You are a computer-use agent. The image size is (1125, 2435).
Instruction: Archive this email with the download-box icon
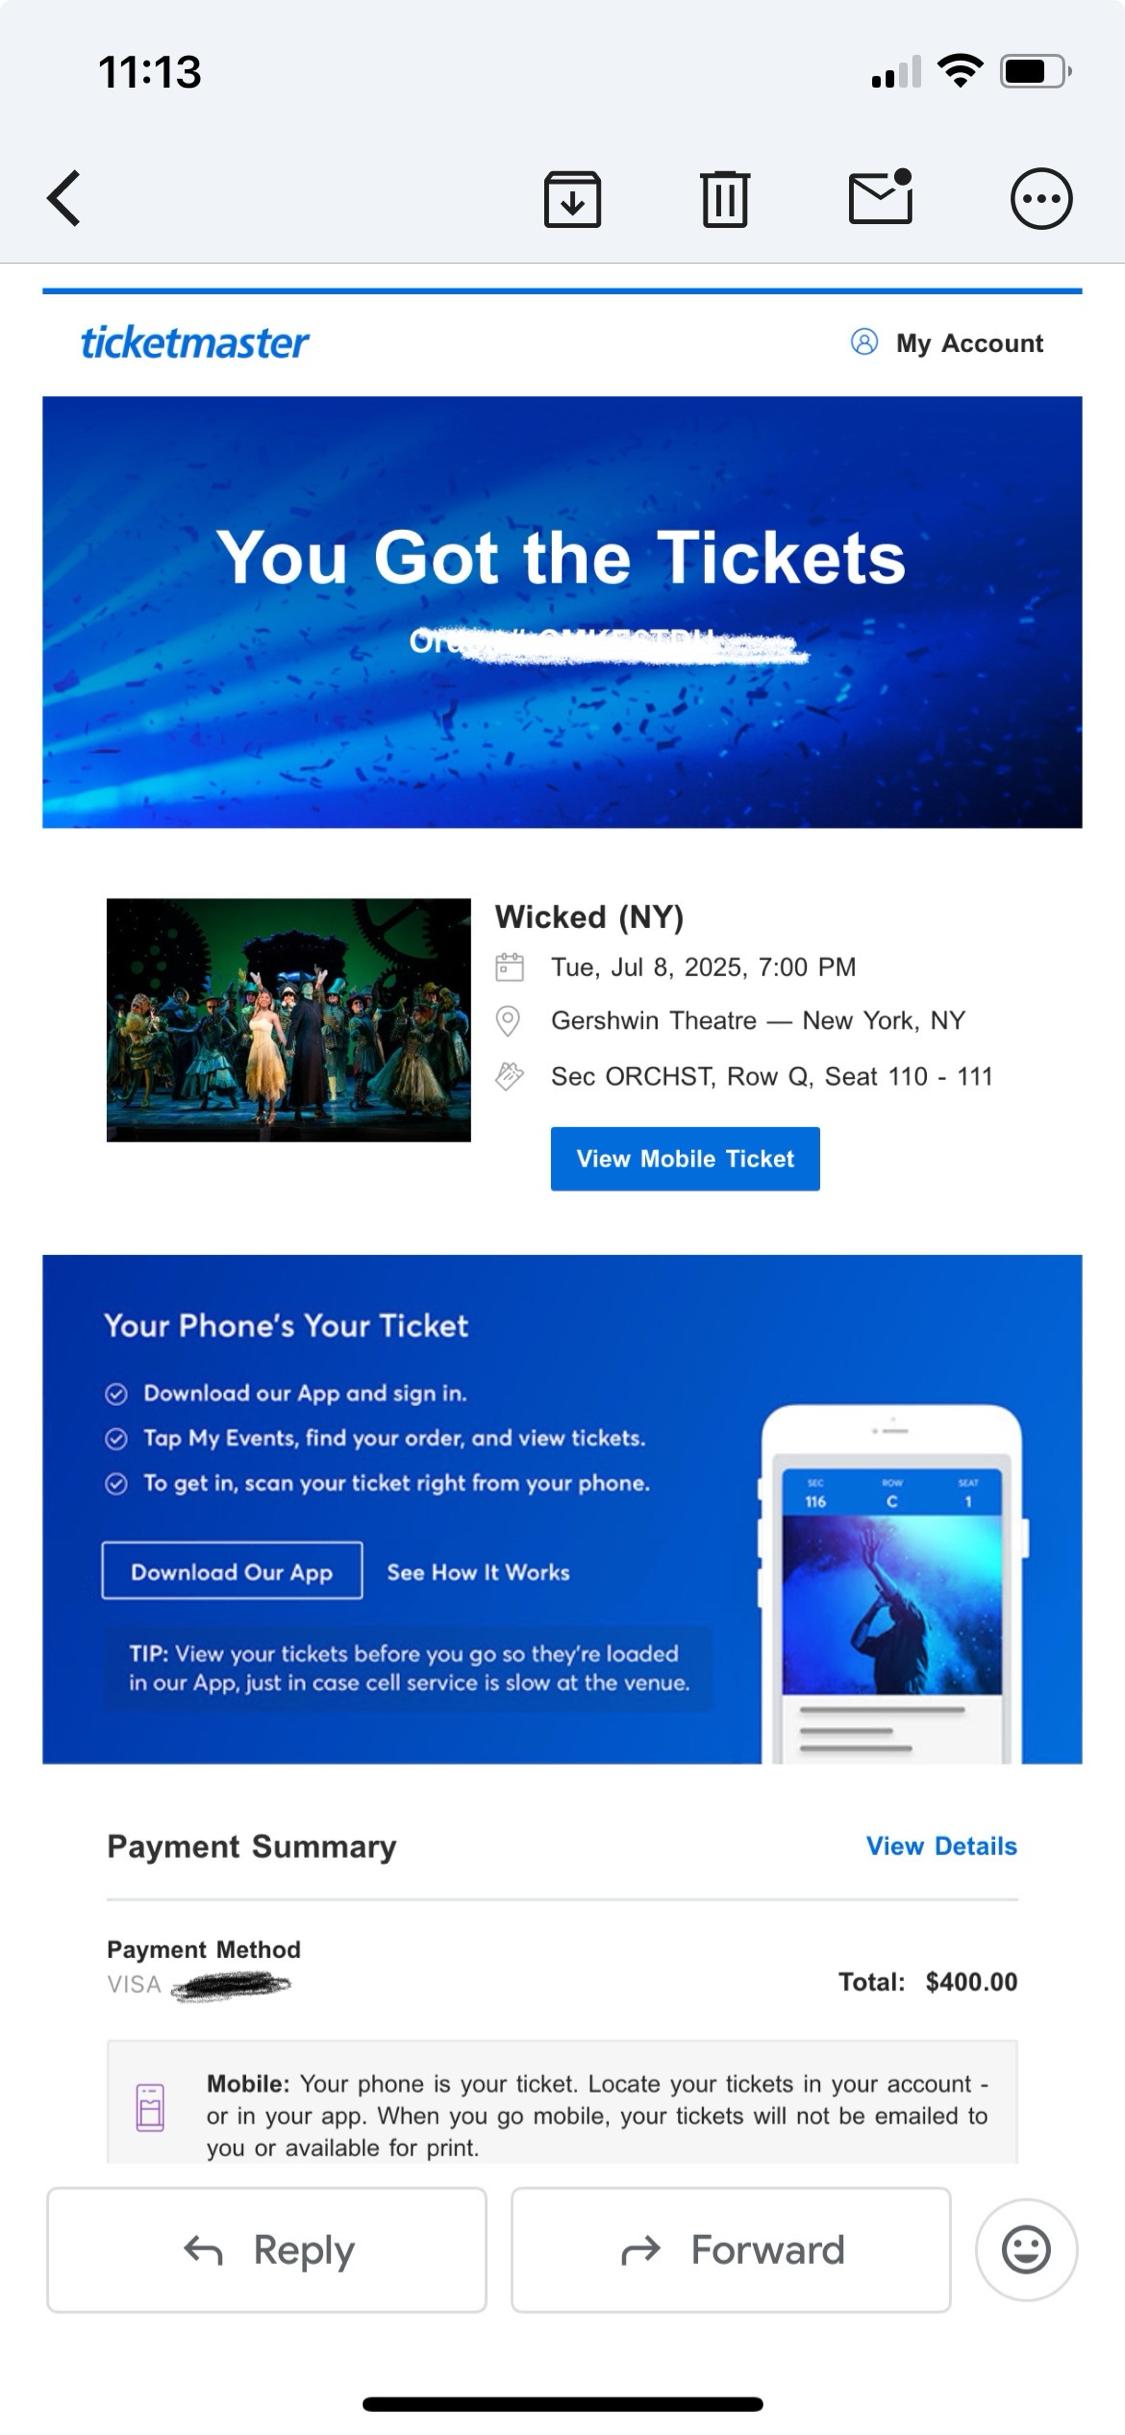tap(572, 199)
